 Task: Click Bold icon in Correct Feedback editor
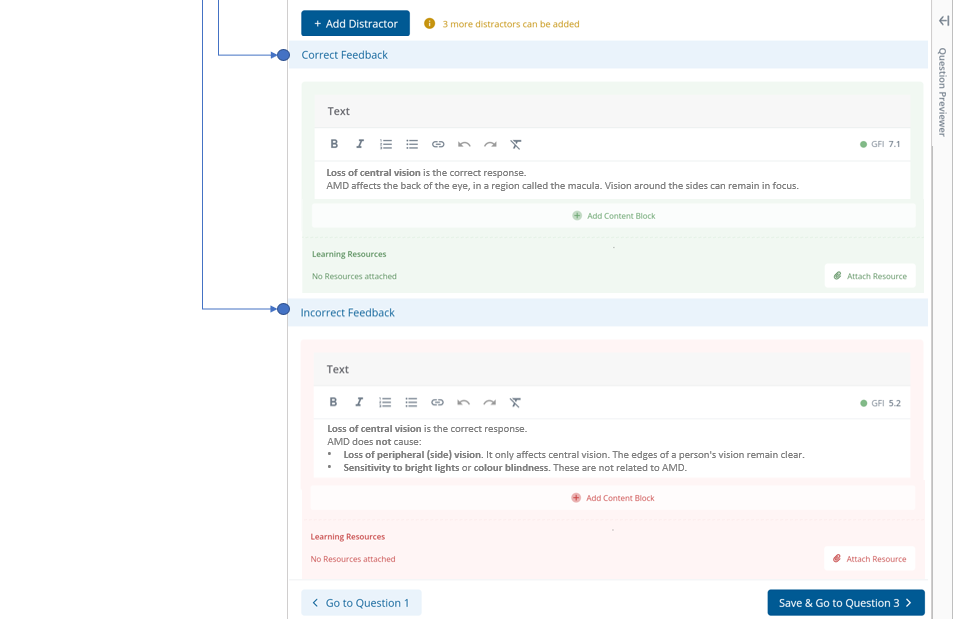point(334,144)
